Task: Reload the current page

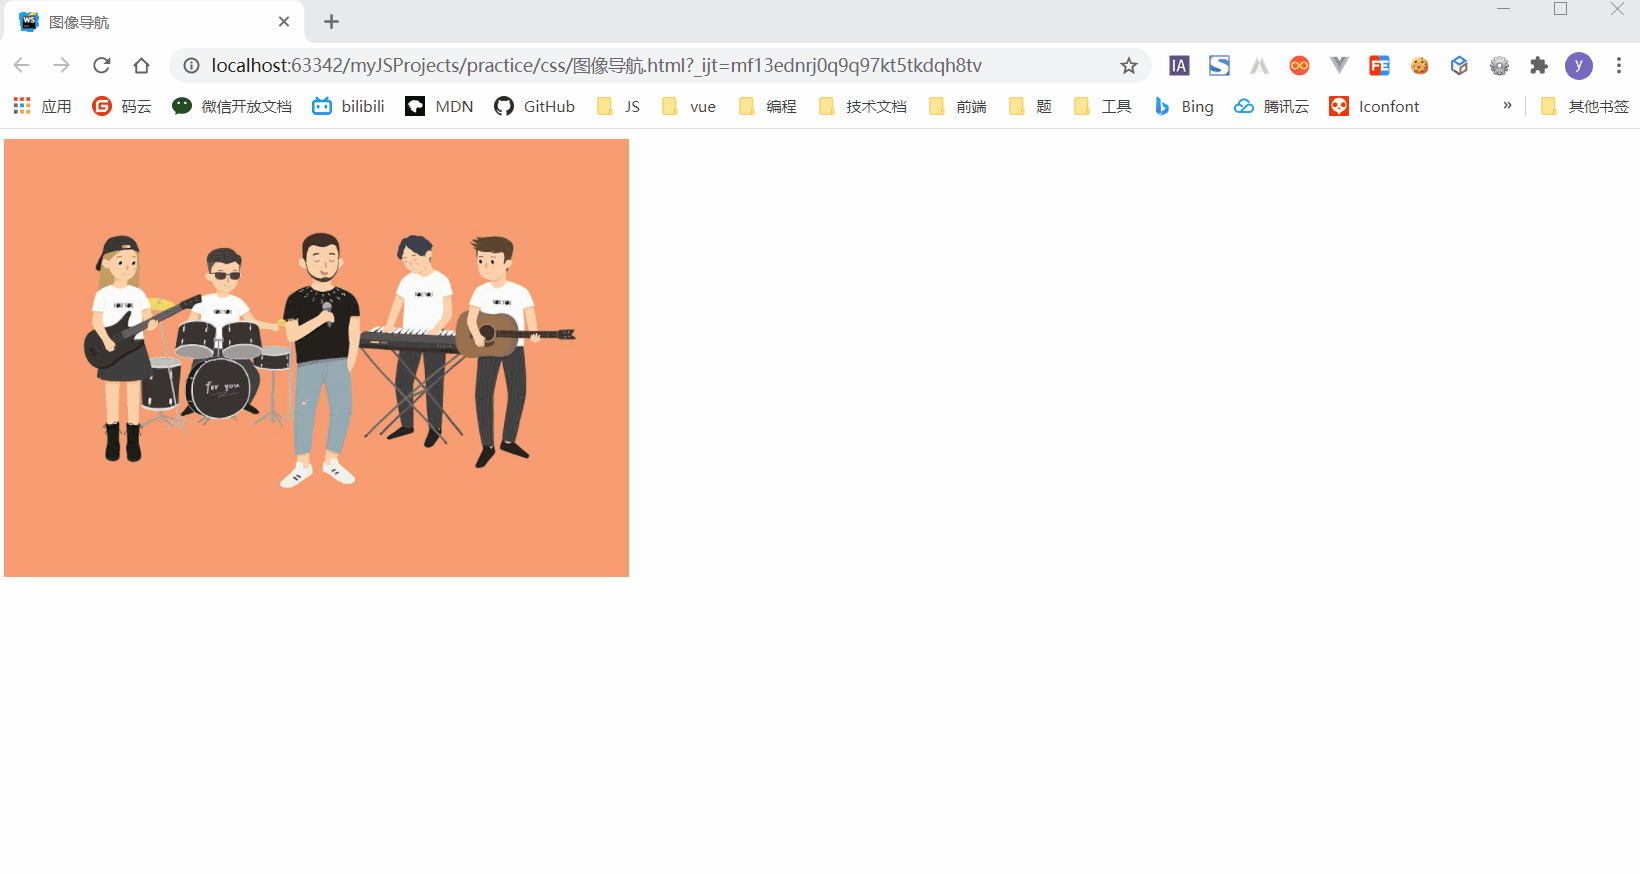Action: [102, 65]
